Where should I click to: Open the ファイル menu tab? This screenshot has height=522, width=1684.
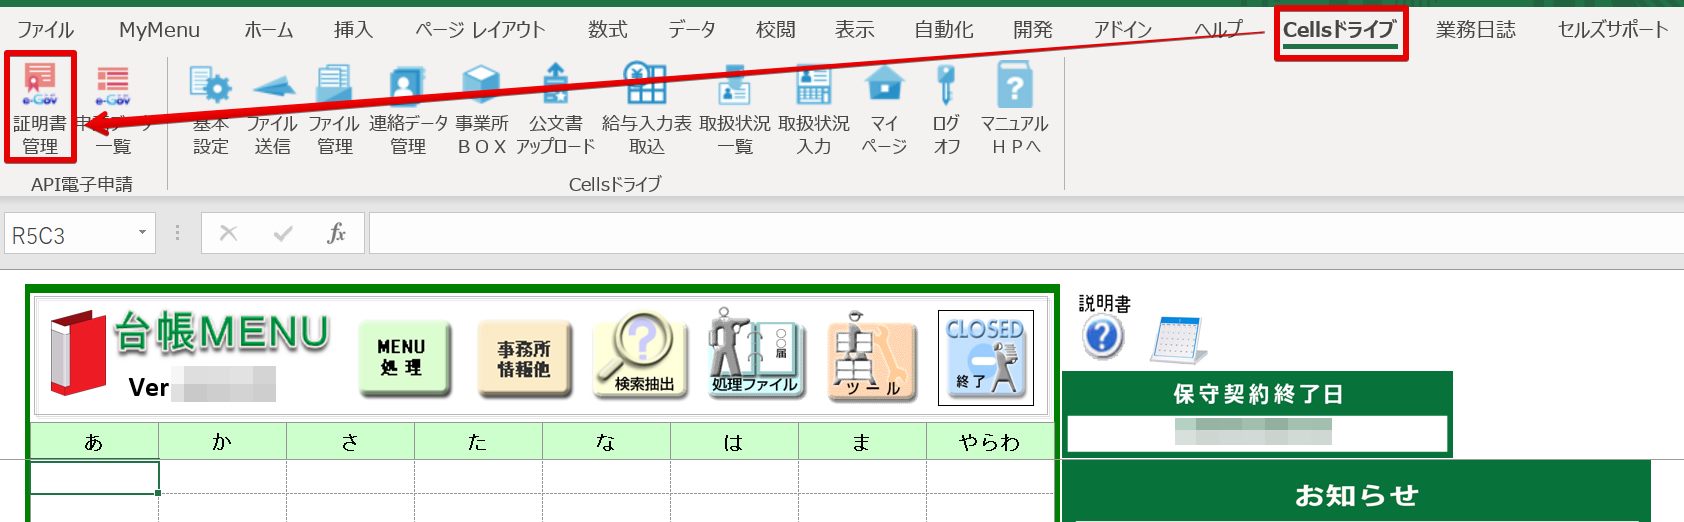pos(45,30)
